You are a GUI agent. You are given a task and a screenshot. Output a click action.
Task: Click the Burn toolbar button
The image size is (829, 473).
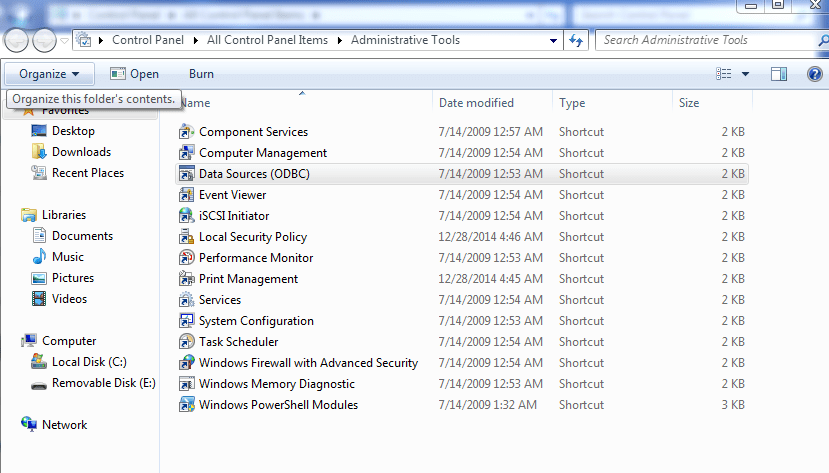pyautogui.click(x=201, y=74)
